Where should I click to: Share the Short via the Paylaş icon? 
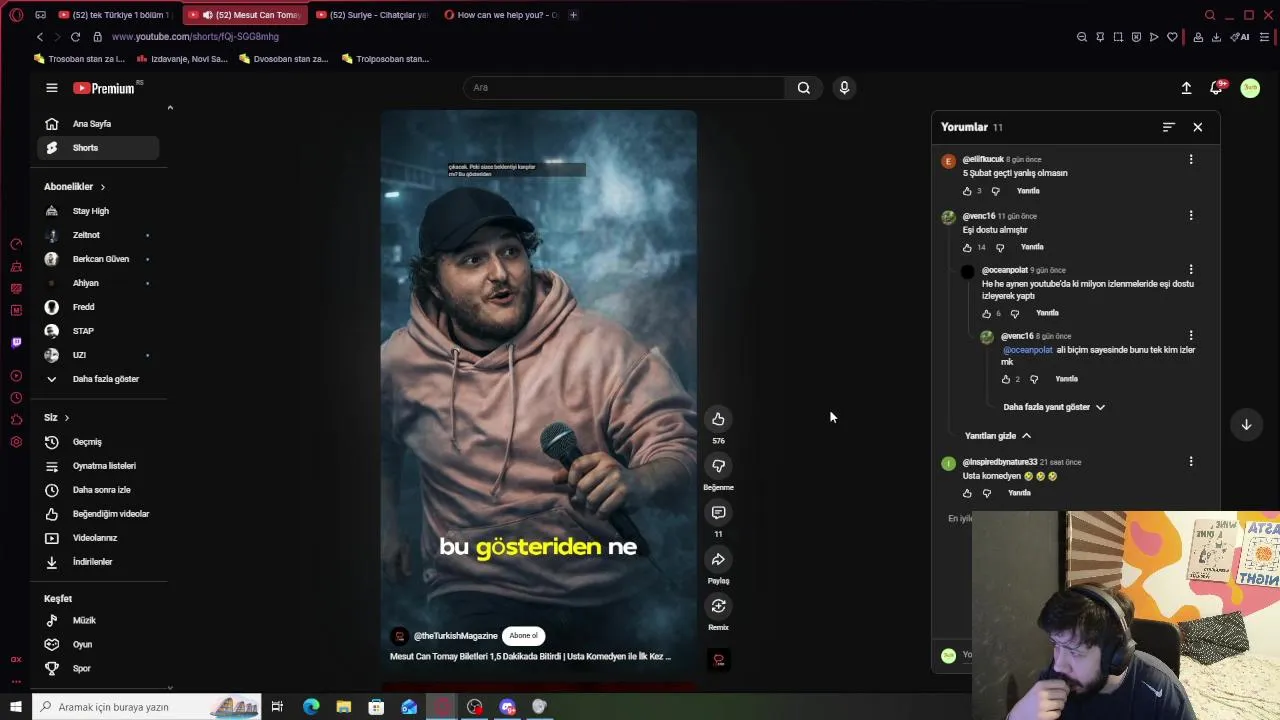point(718,560)
